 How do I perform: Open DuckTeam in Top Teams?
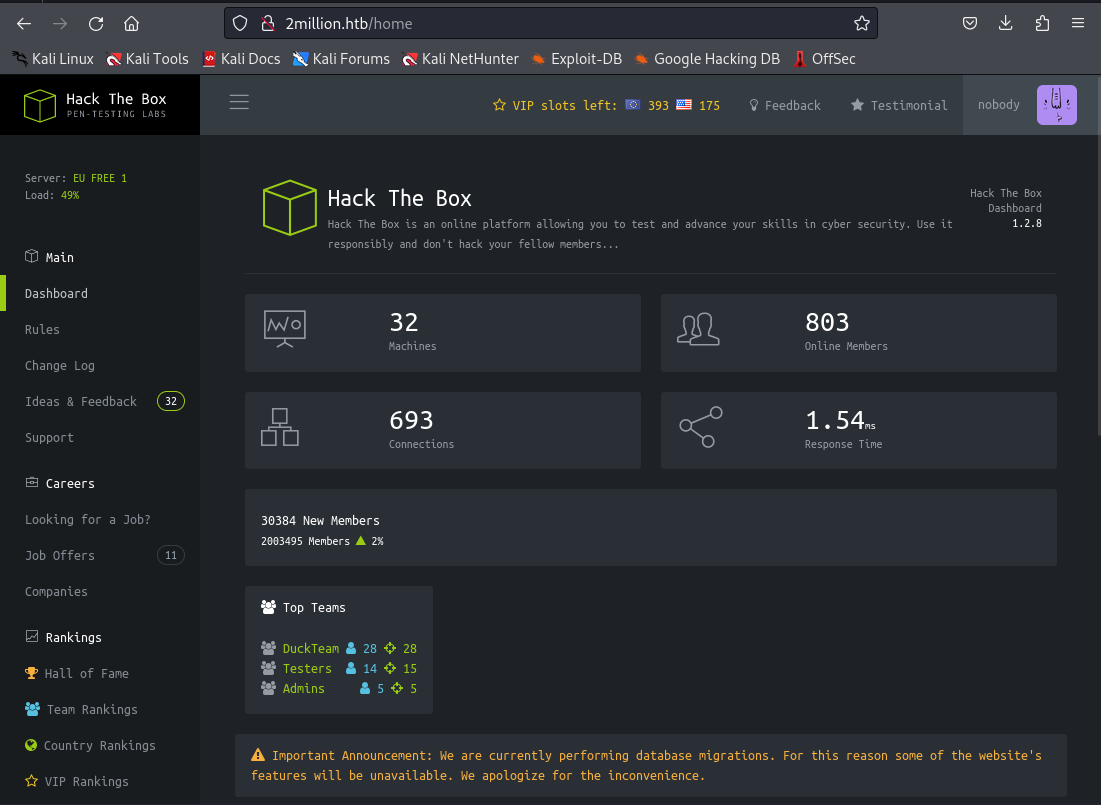310,648
